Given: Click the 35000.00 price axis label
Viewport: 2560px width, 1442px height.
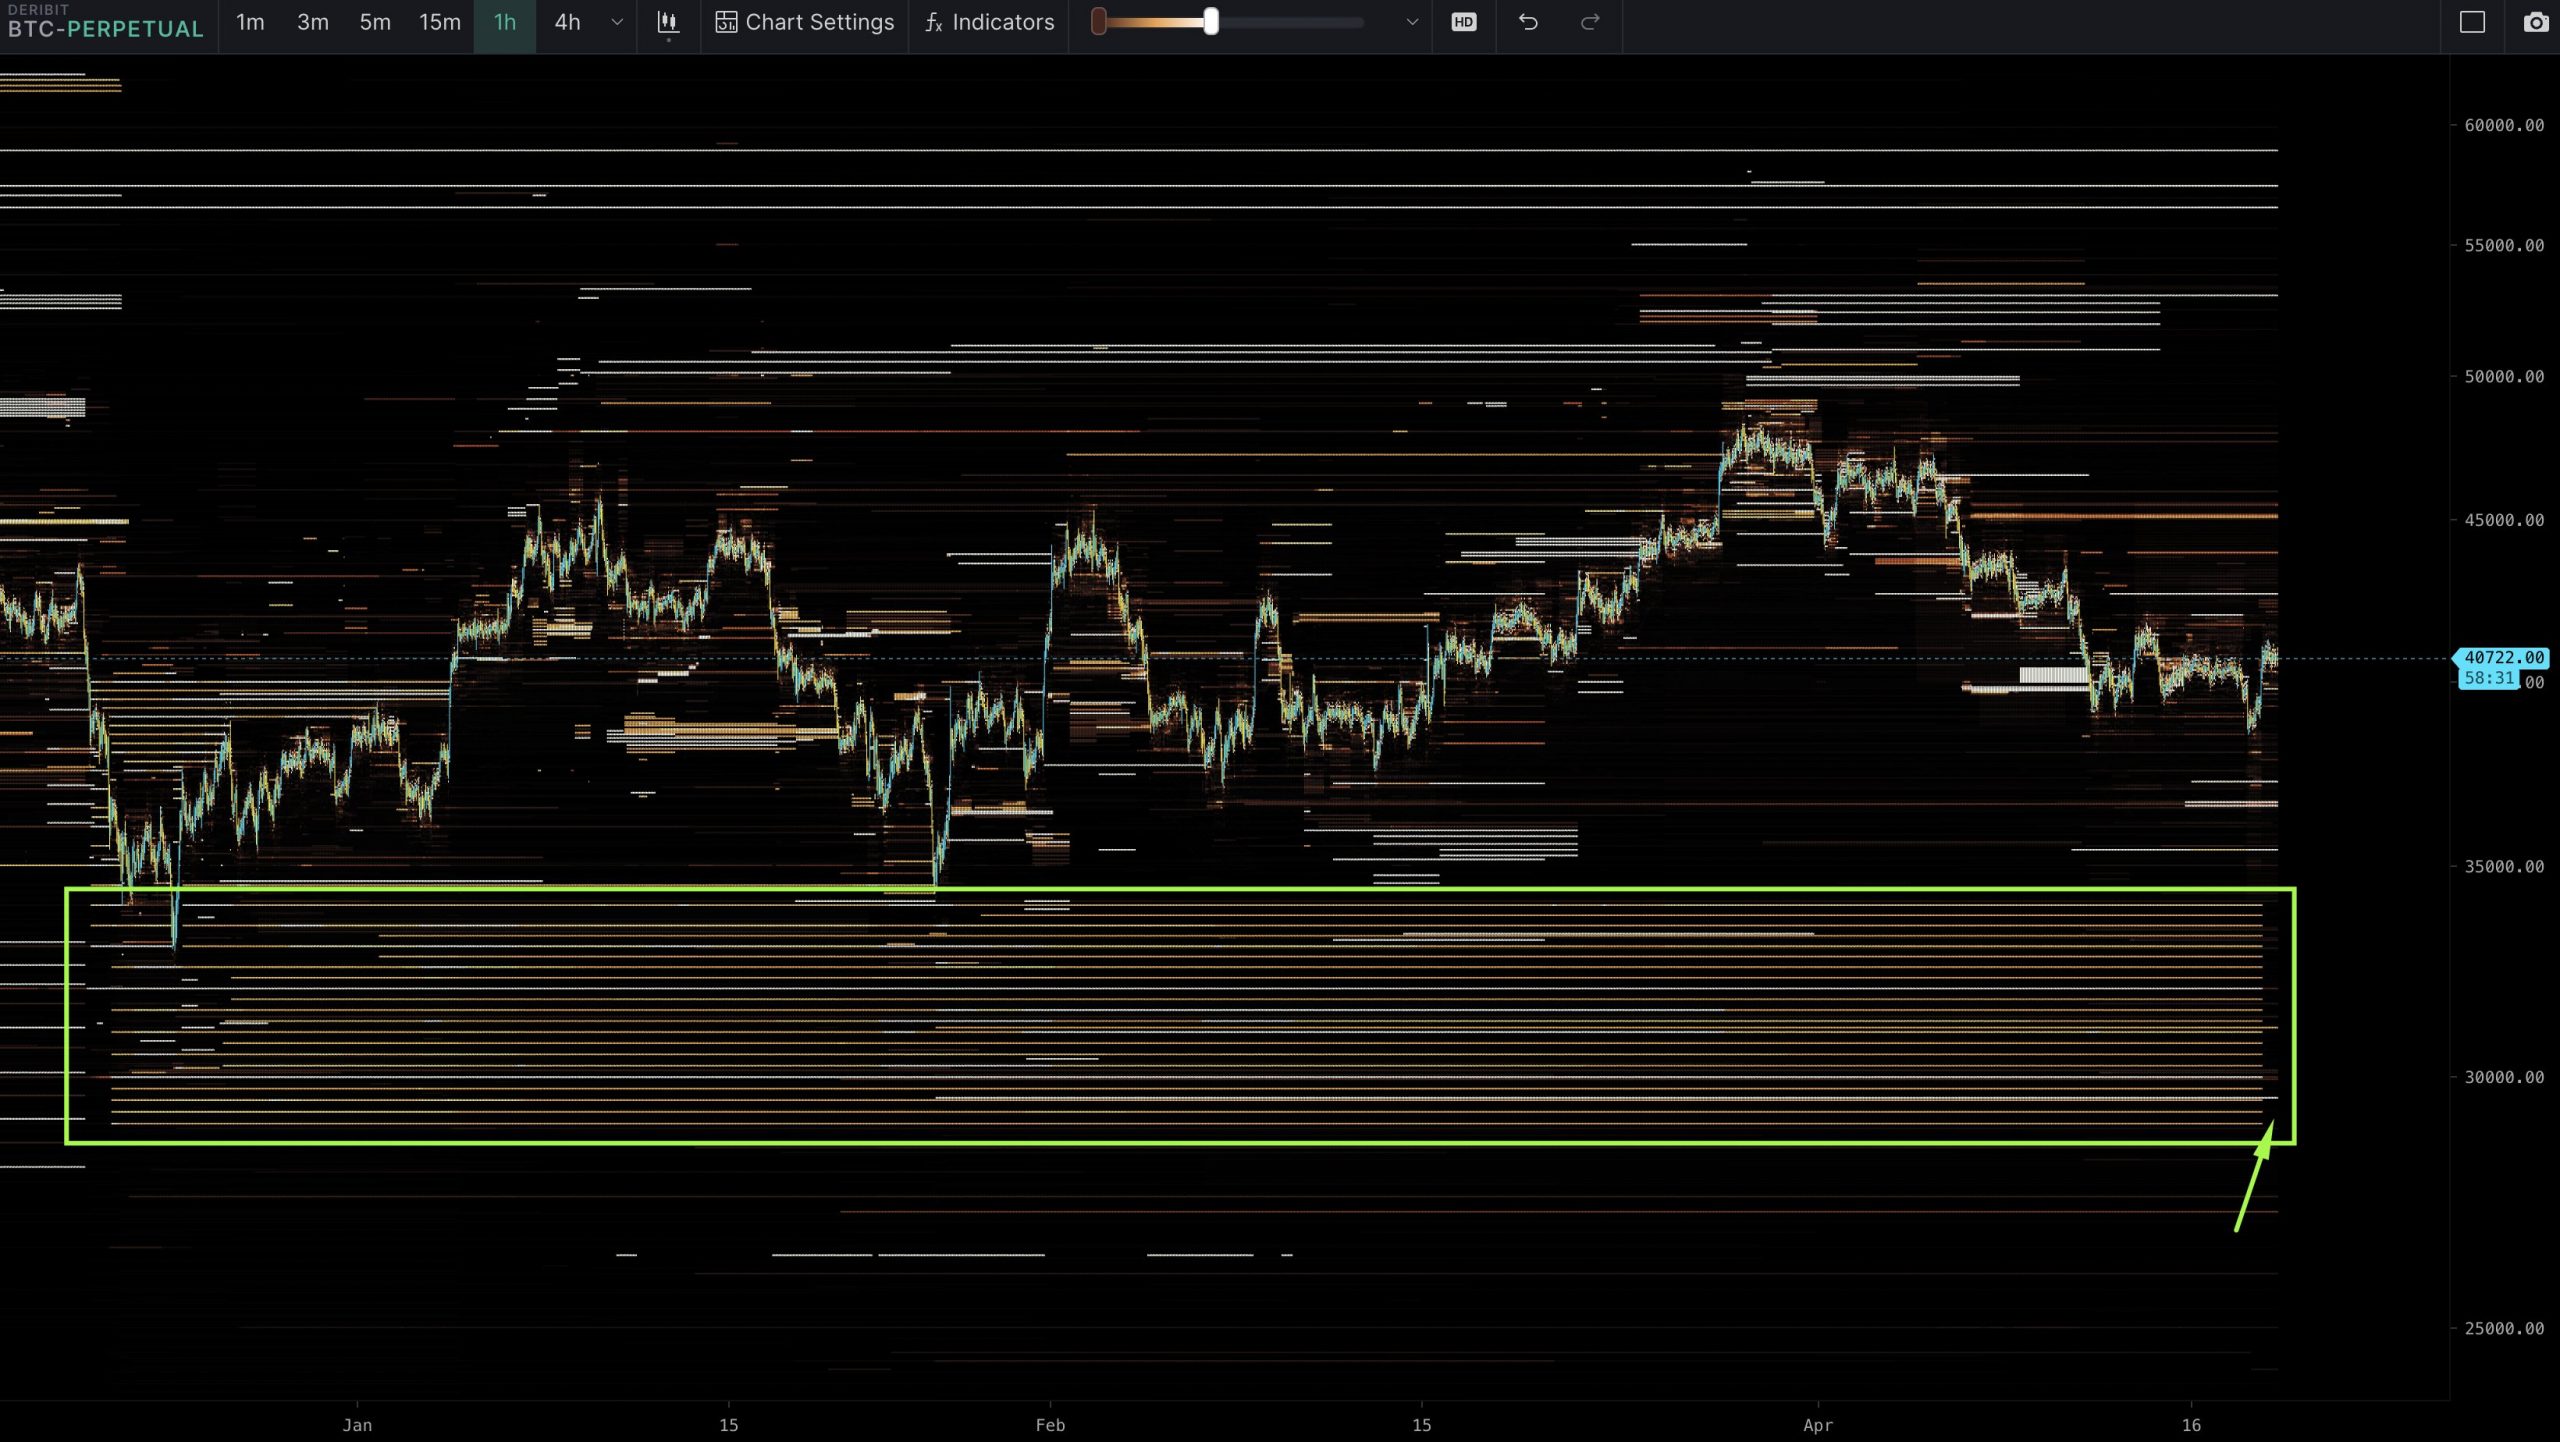Looking at the screenshot, I should pyautogui.click(x=2504, y=866).
